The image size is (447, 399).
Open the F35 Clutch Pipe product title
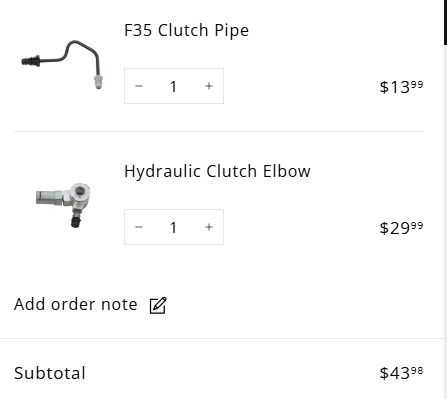pos(186,30)
